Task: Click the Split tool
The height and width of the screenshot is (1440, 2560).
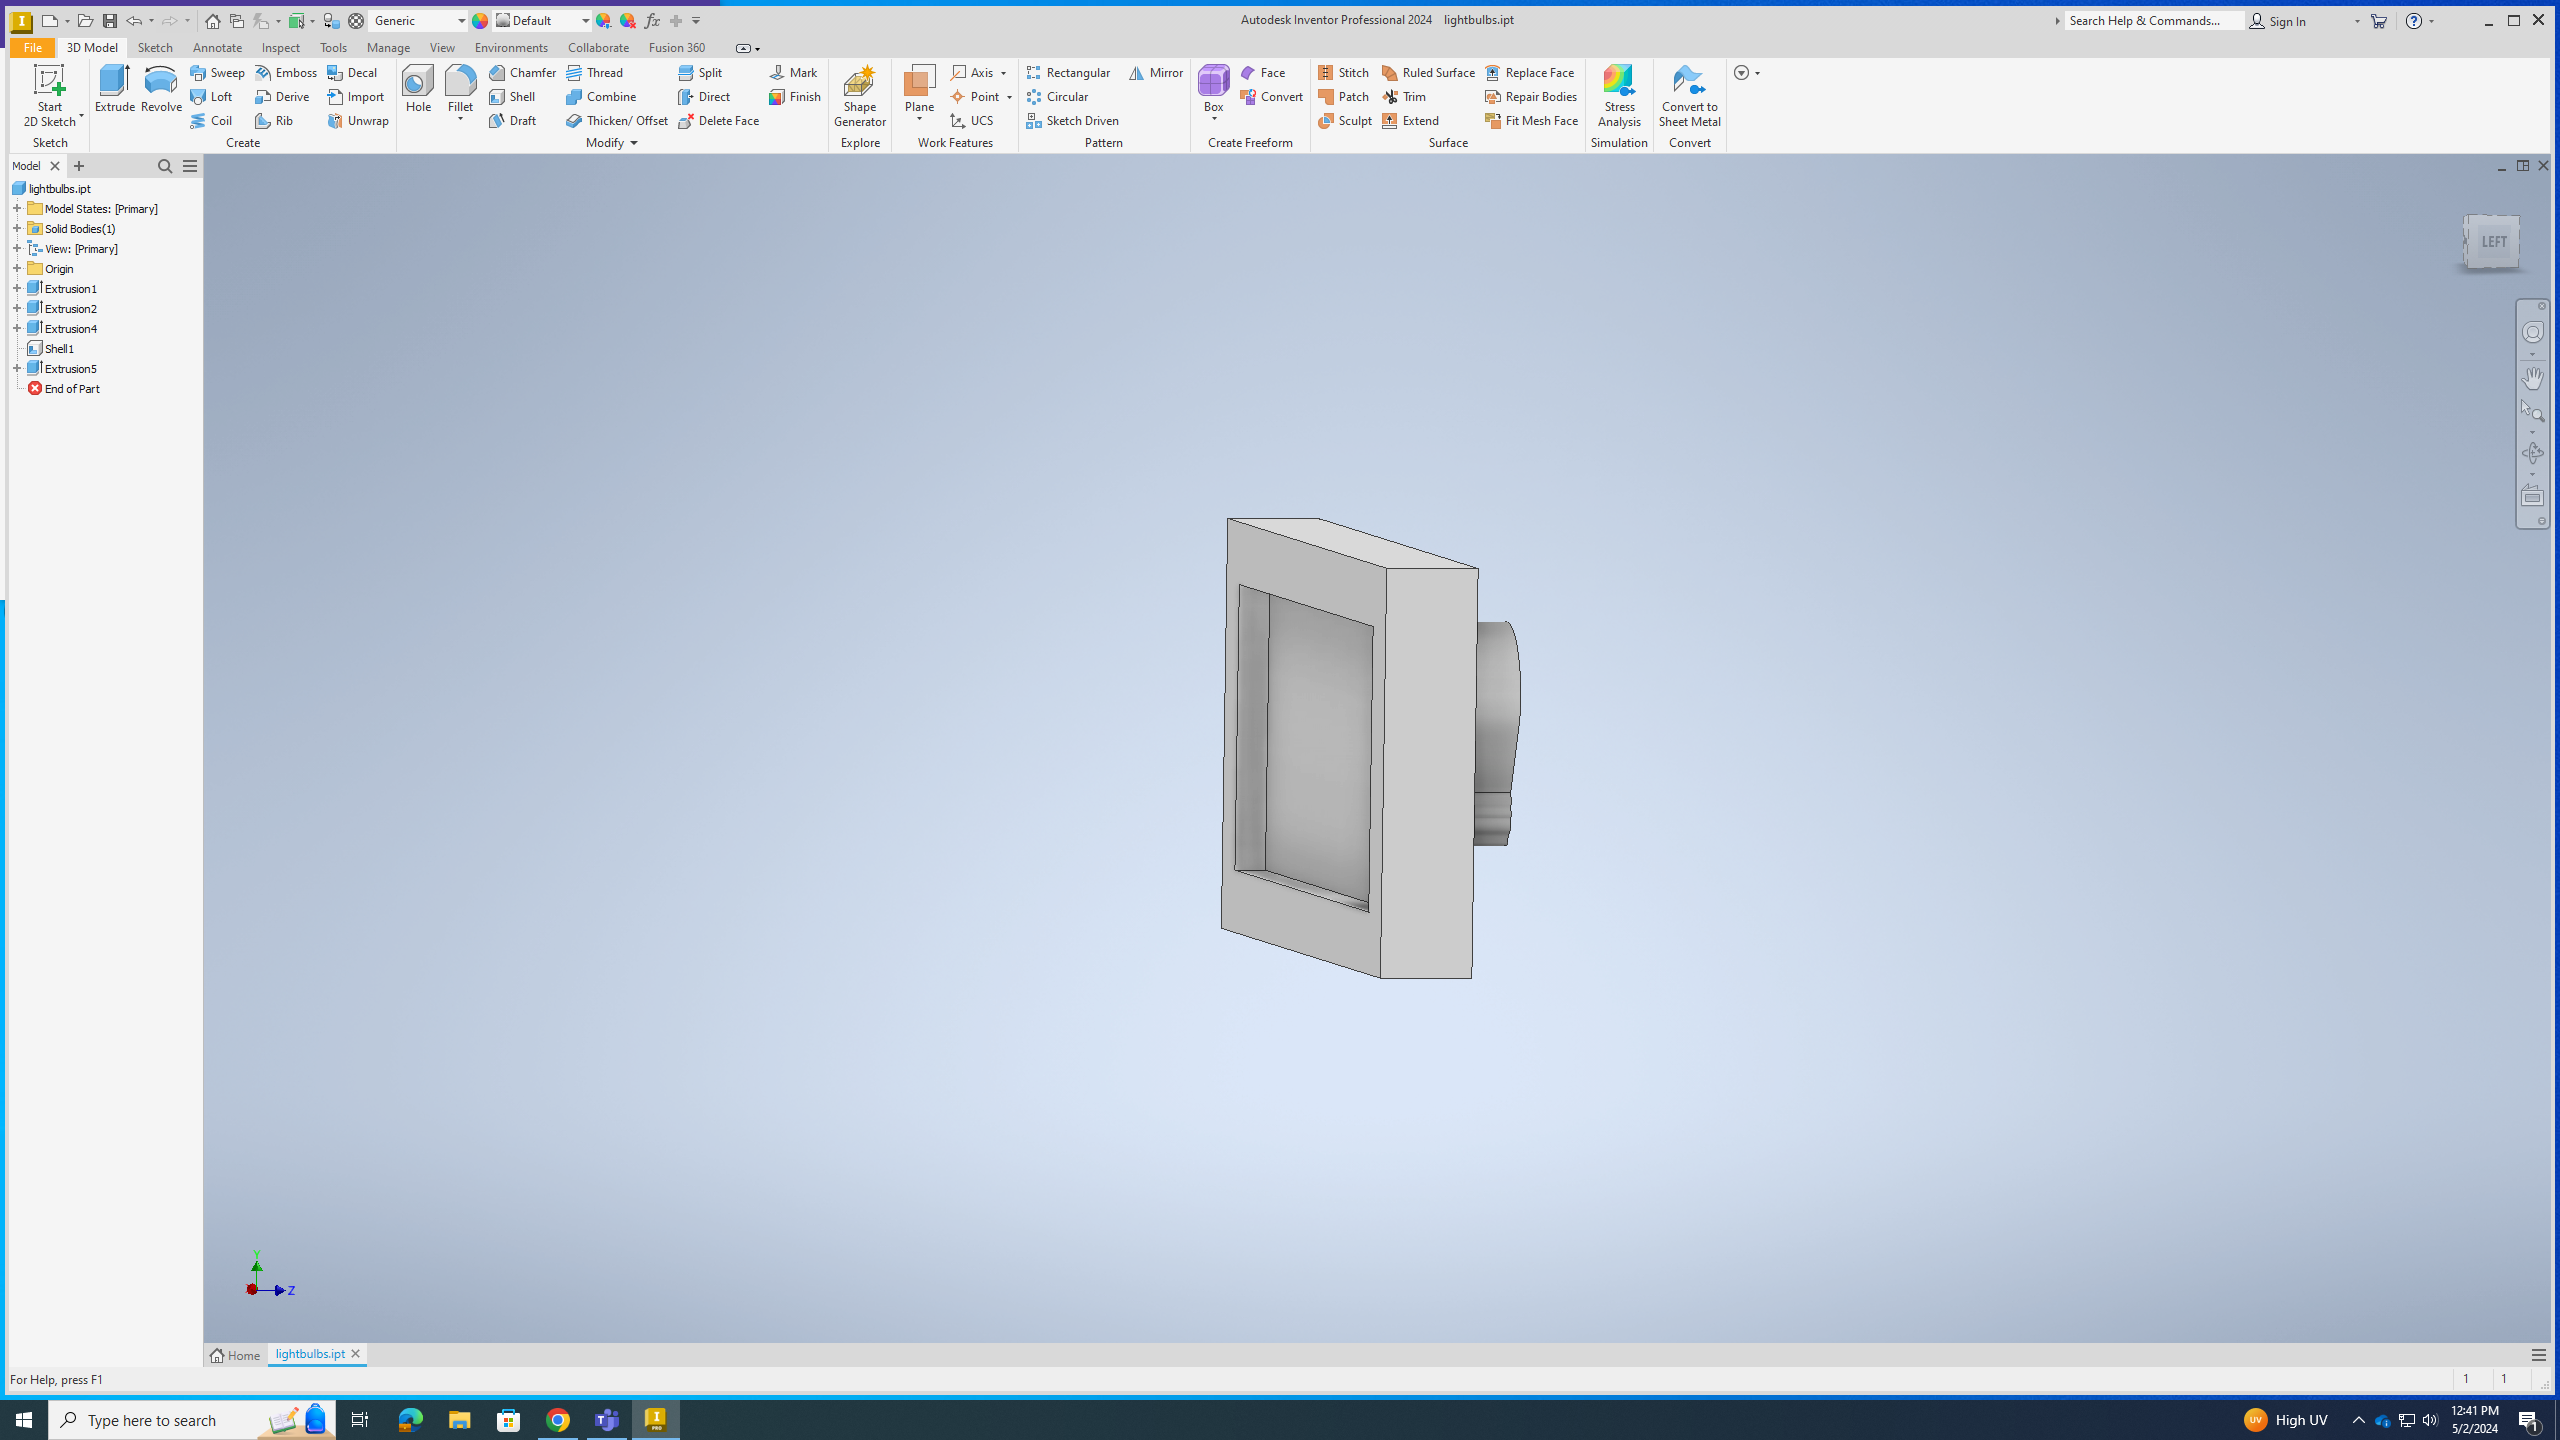Action: [700, 73]
